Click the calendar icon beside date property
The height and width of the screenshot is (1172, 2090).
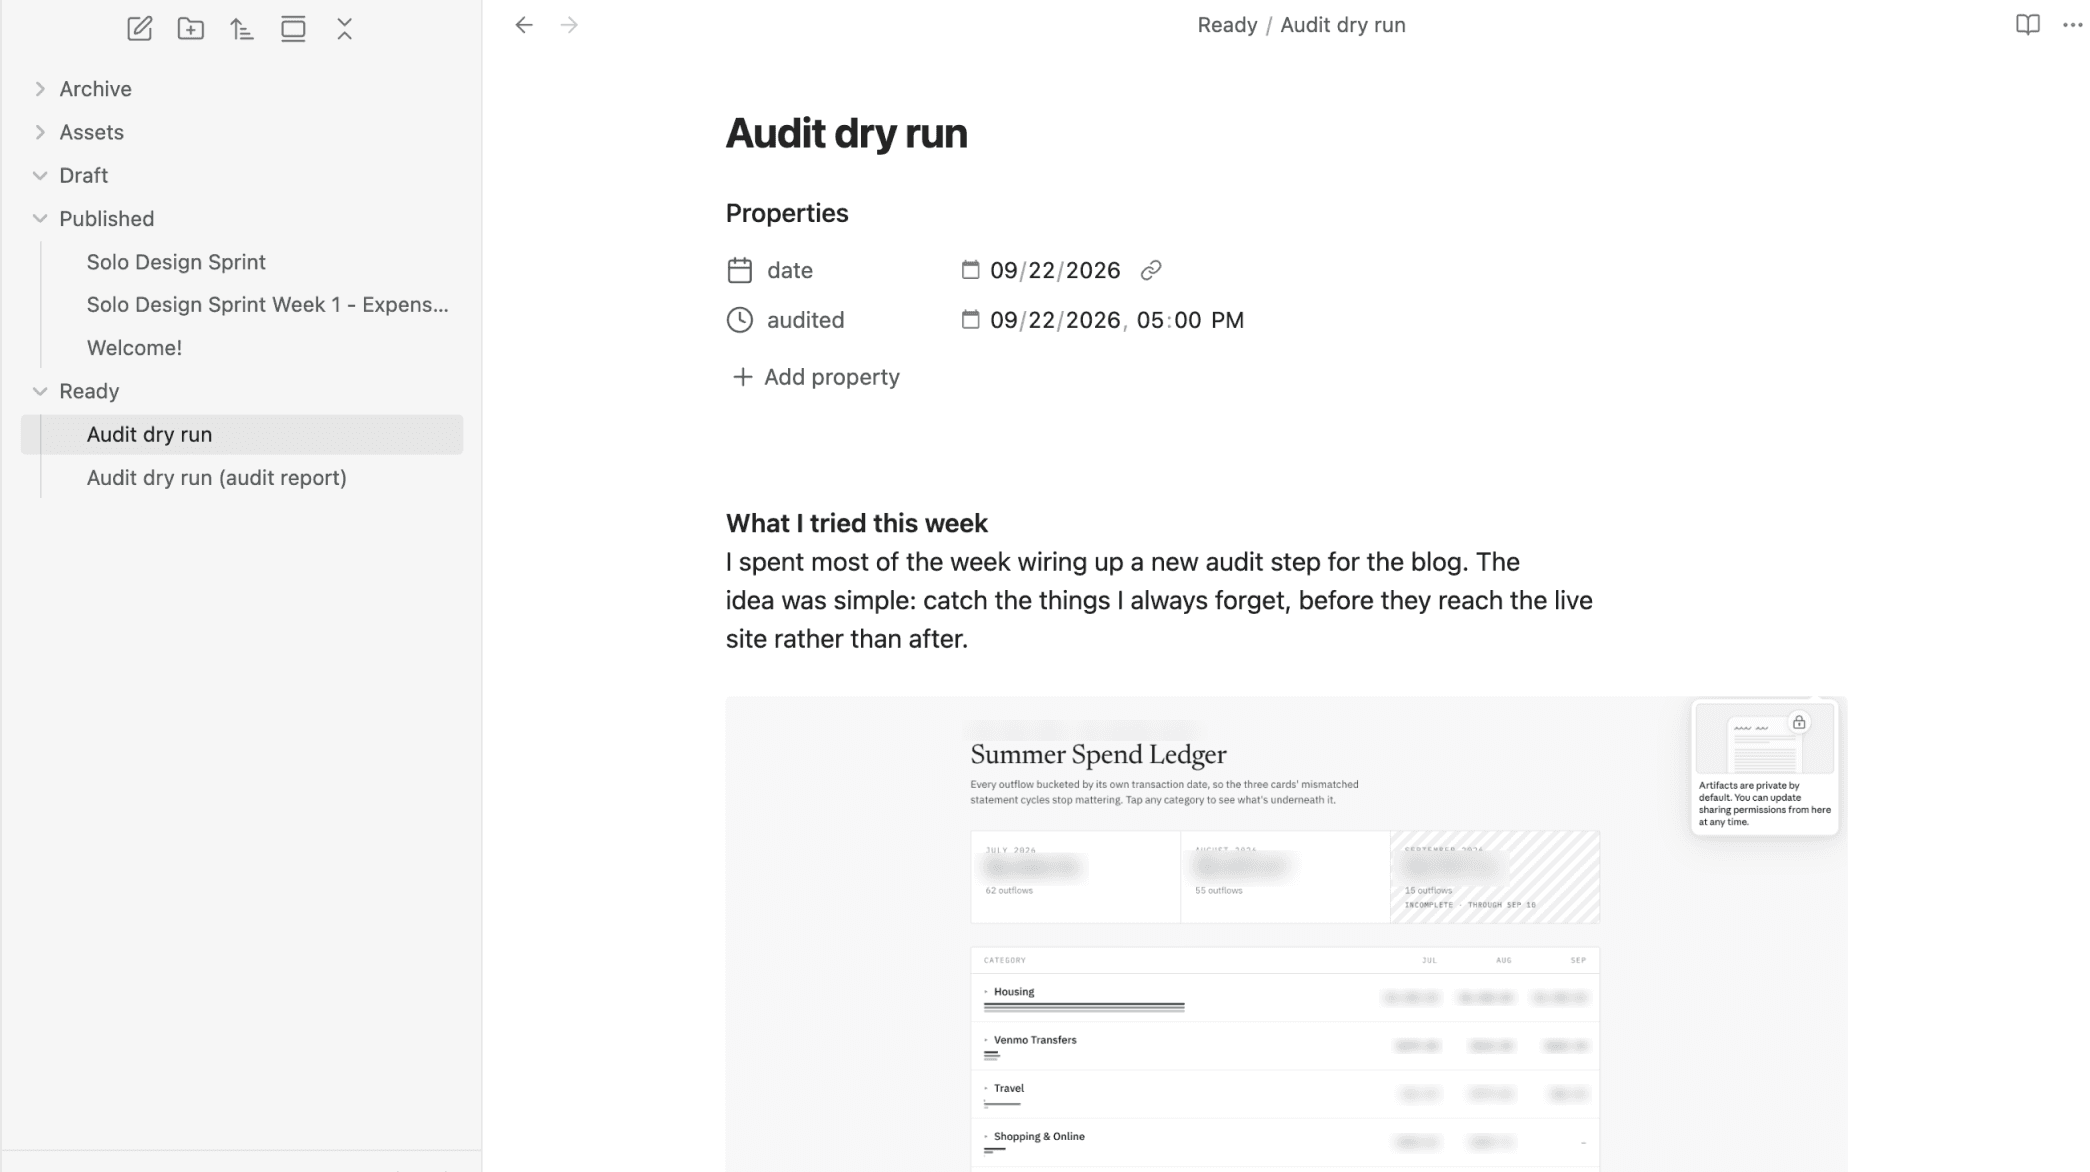point(740,270)
